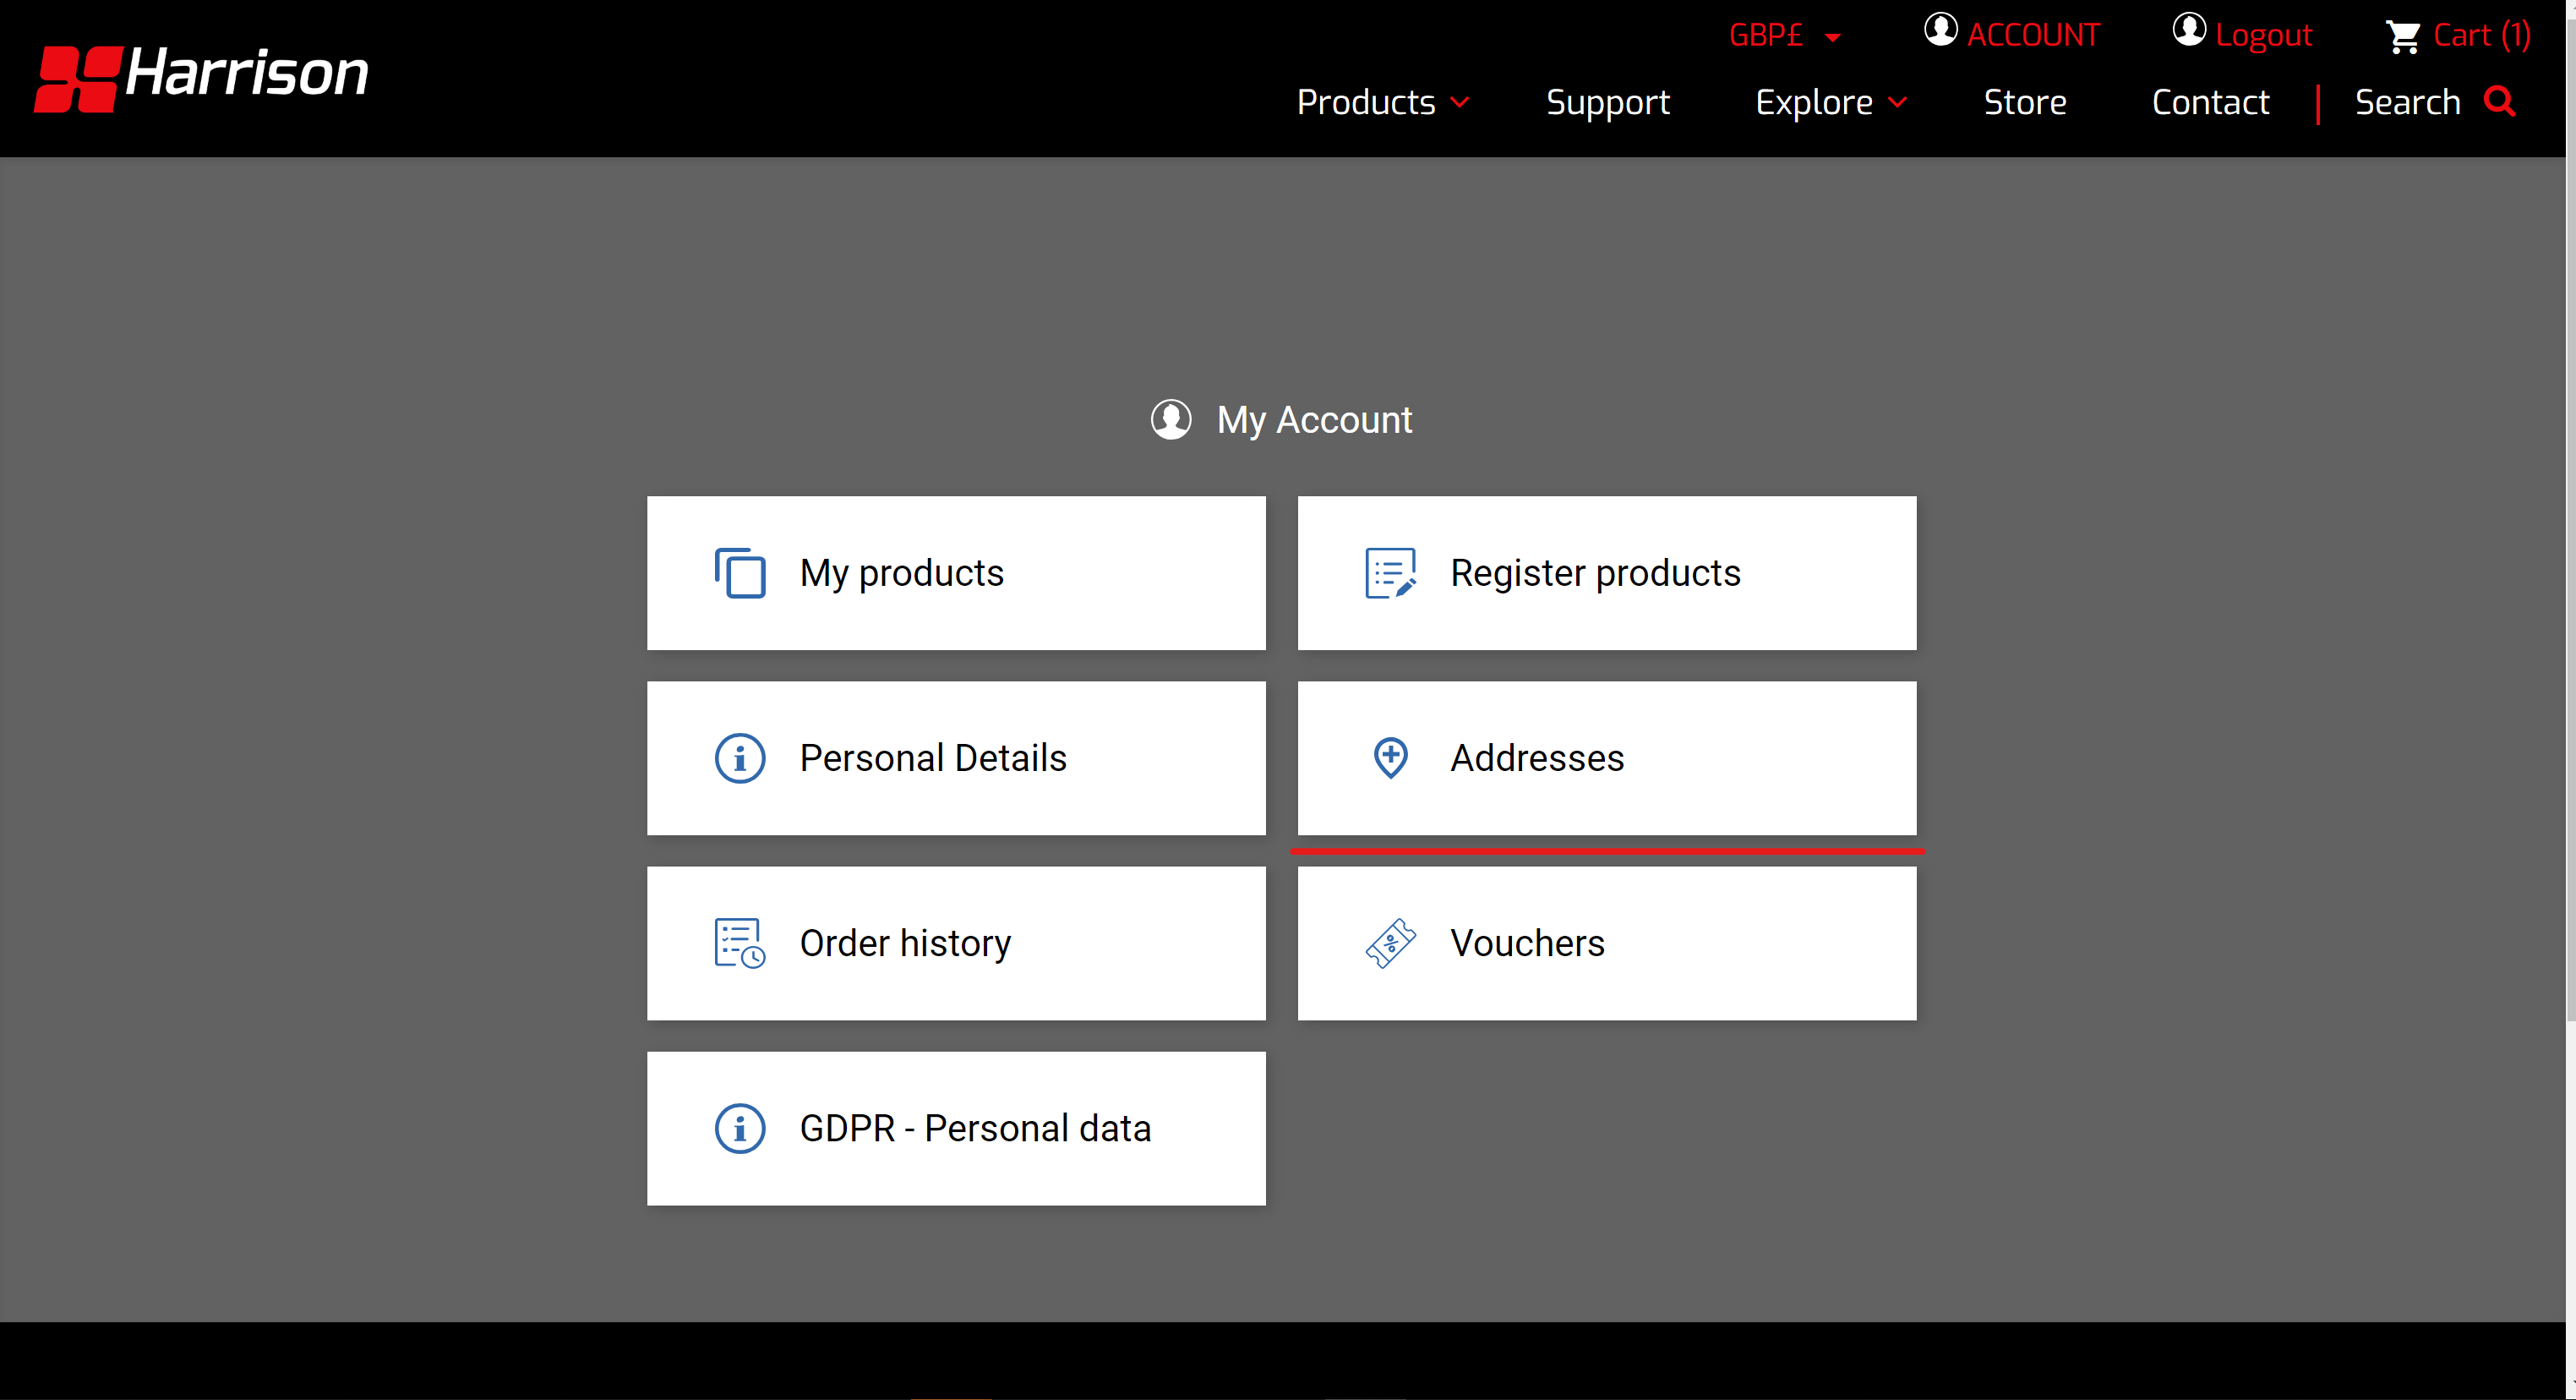Click the red search magnifier icon
The width and height of the screenshot is (2576, 1400).
[2499, 102]
